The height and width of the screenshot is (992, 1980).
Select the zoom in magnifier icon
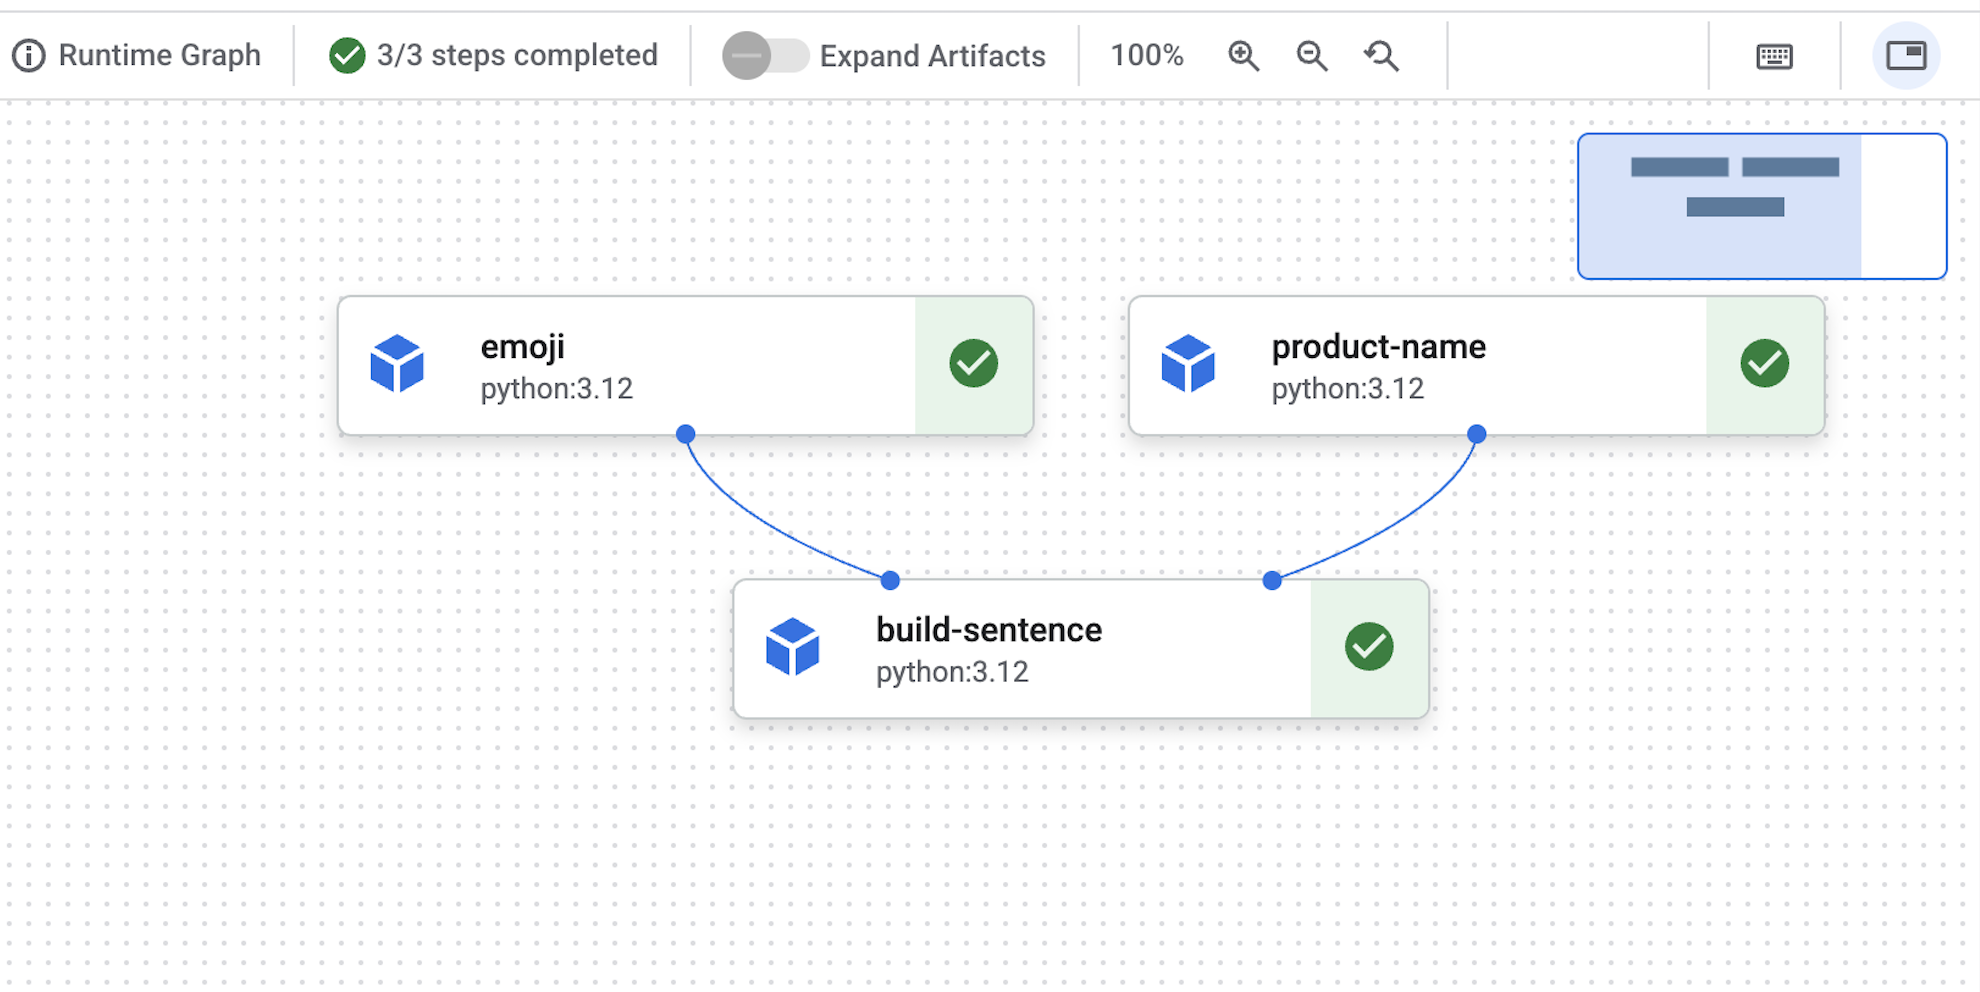pos(1243,56)
